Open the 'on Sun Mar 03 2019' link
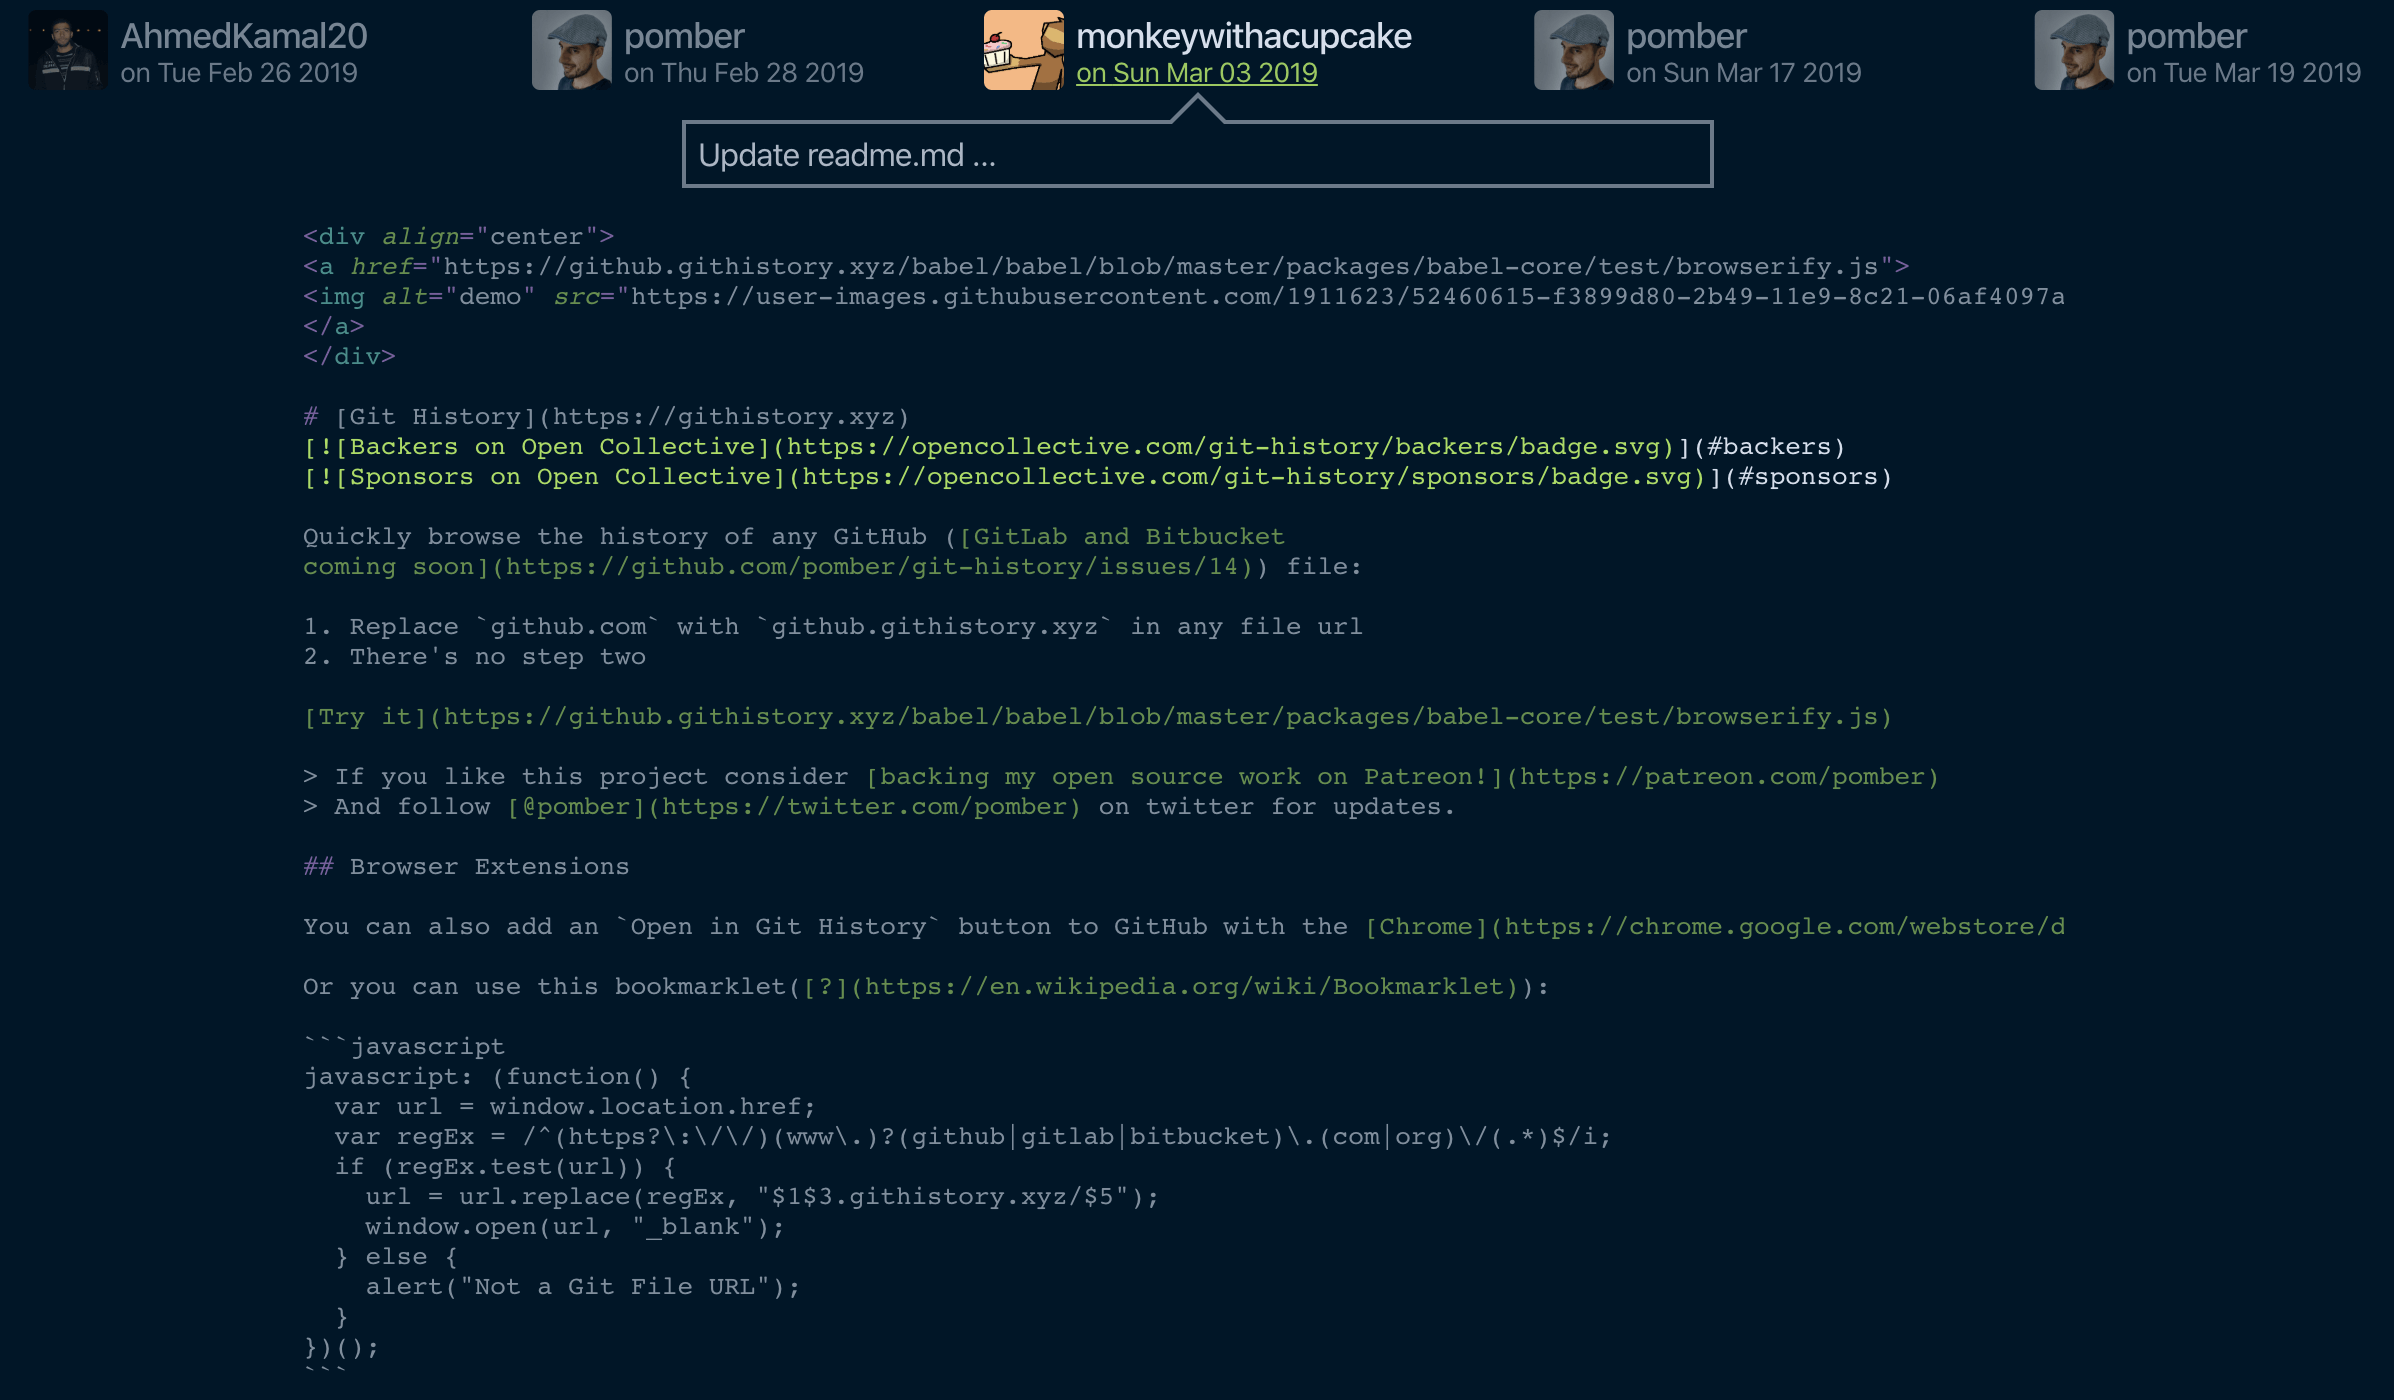The image size is (2394, 1400). pos(1196,73)
